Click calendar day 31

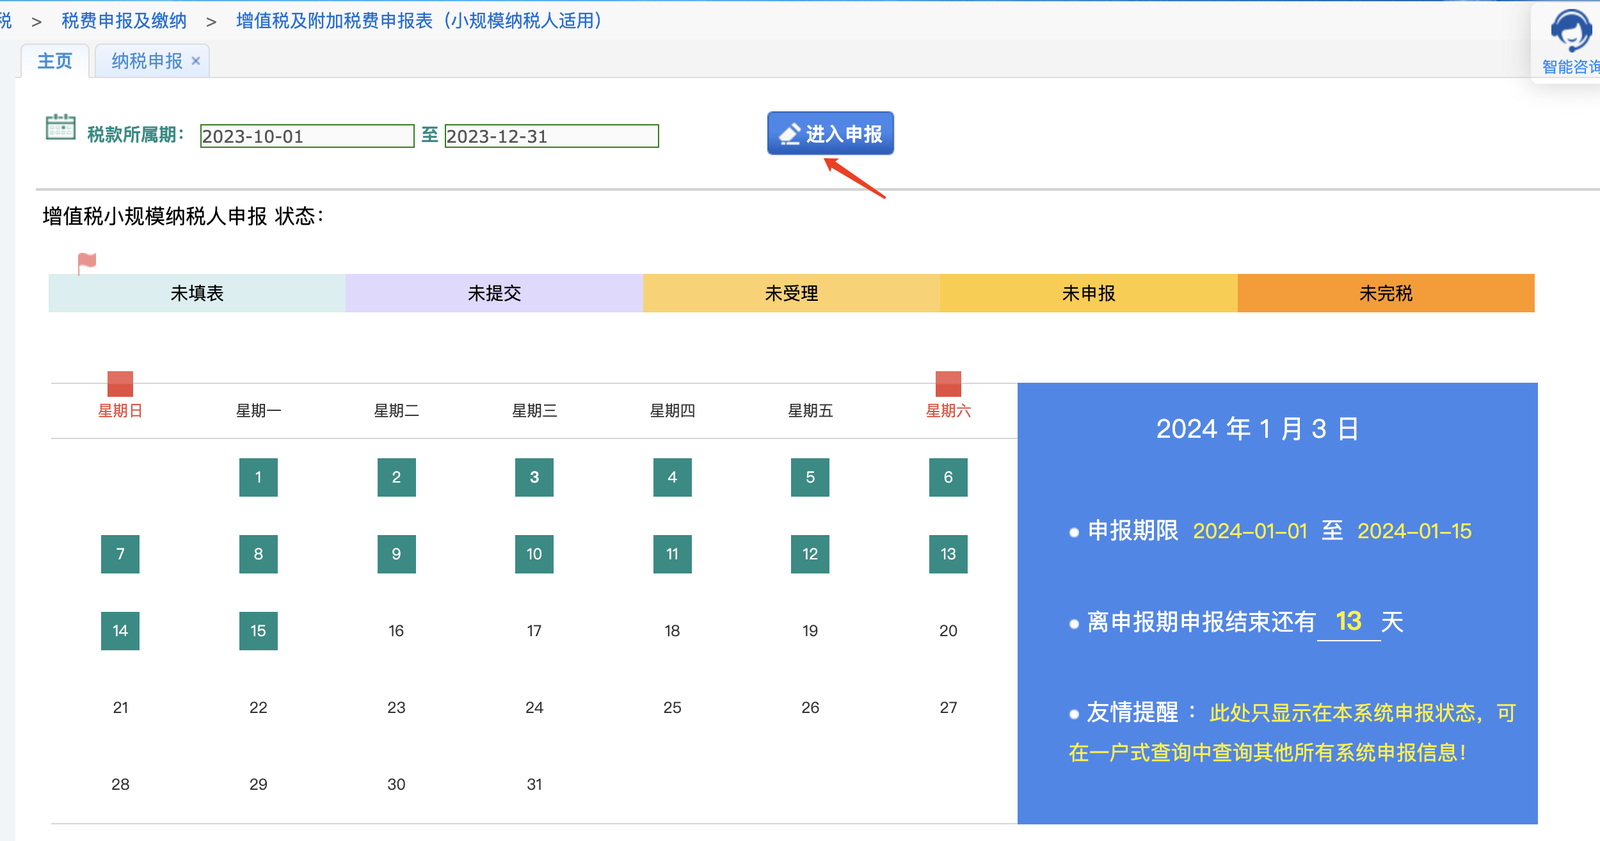534,785
